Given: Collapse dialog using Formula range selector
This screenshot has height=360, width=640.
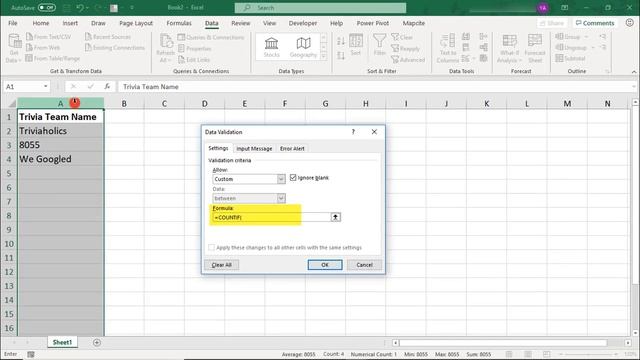Looking at the screenshot, I should [x=336, y=218].
